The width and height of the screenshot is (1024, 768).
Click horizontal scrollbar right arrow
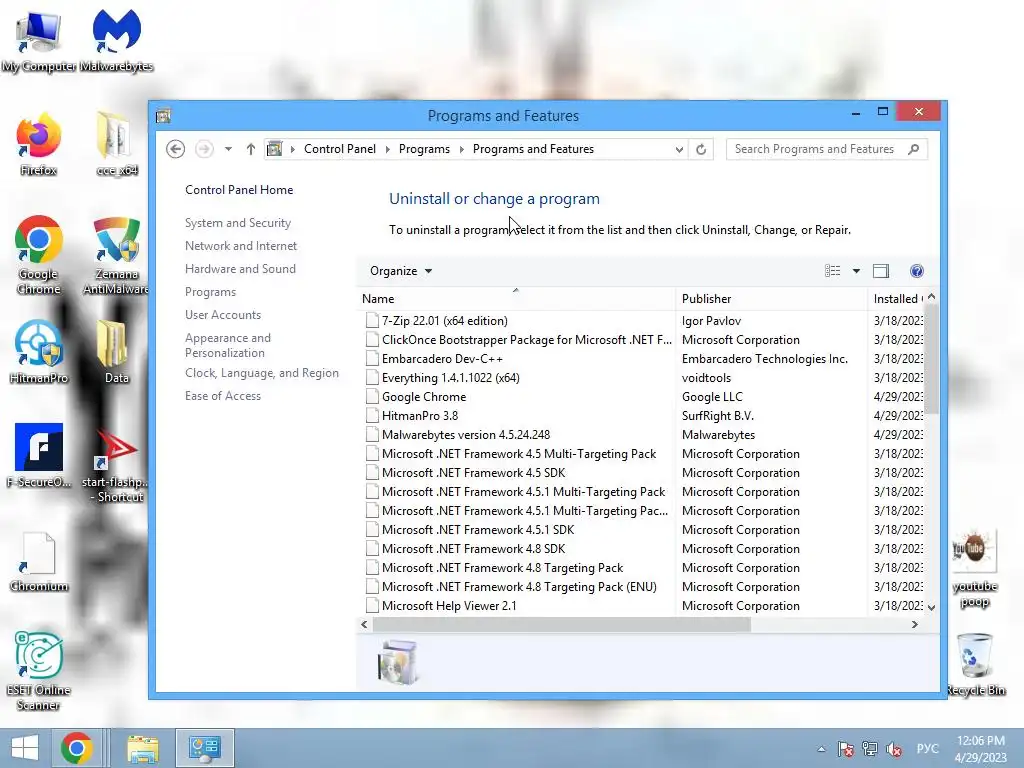pyautogui.click(x=914, y=624)
